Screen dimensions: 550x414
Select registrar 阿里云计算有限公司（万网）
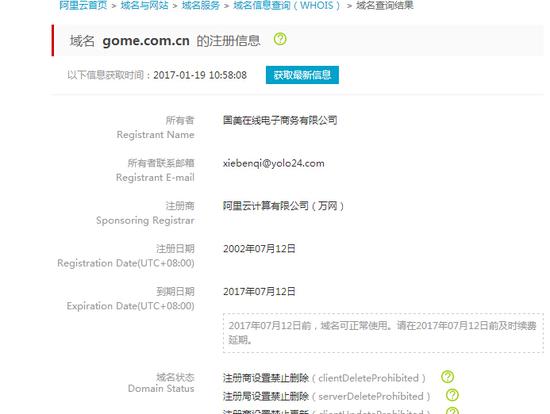coord(283,206)
